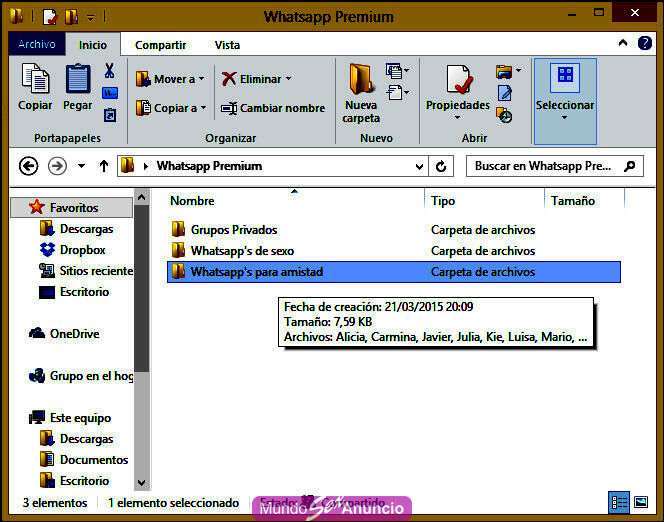Select Grupo en el hogar item
This screenshot has height=522, width=664.
click(x=80, y=376)
